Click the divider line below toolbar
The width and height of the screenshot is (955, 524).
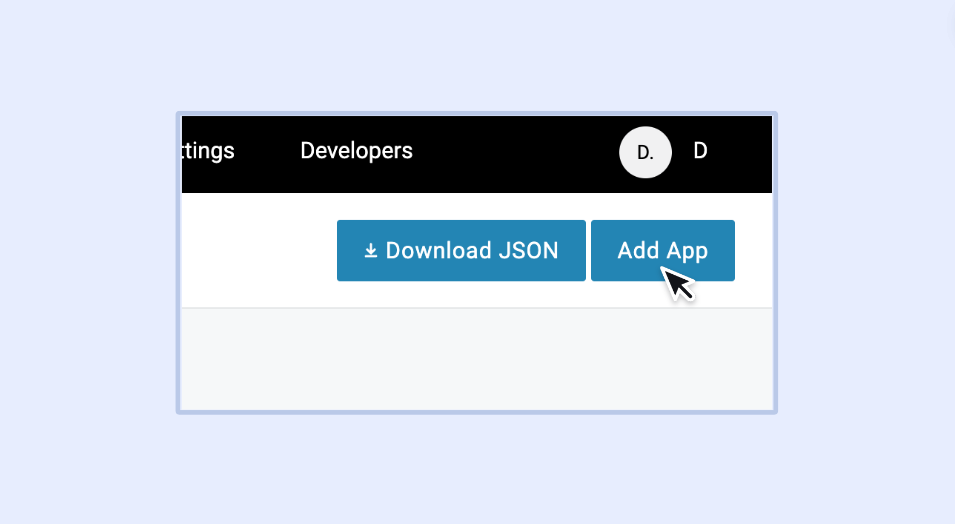(x=477, y=308)
